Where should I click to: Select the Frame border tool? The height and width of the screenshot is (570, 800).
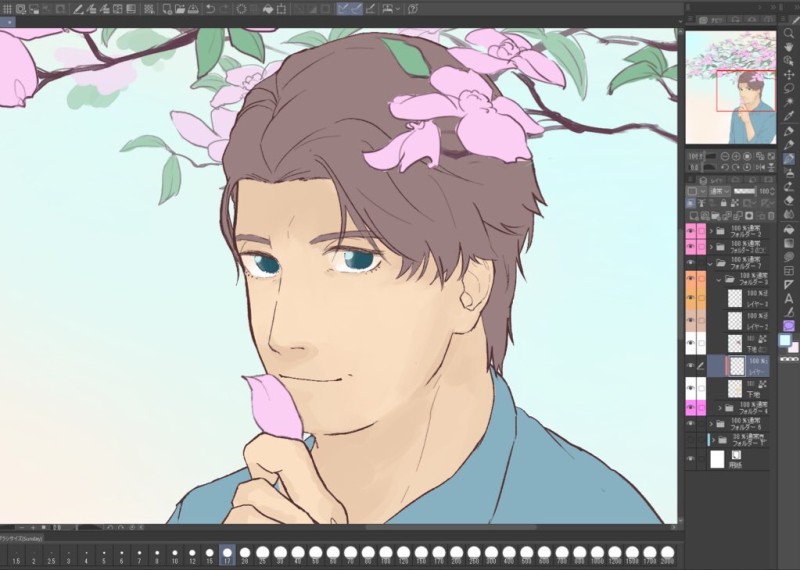pyautogui.click(x=789, y=270)
